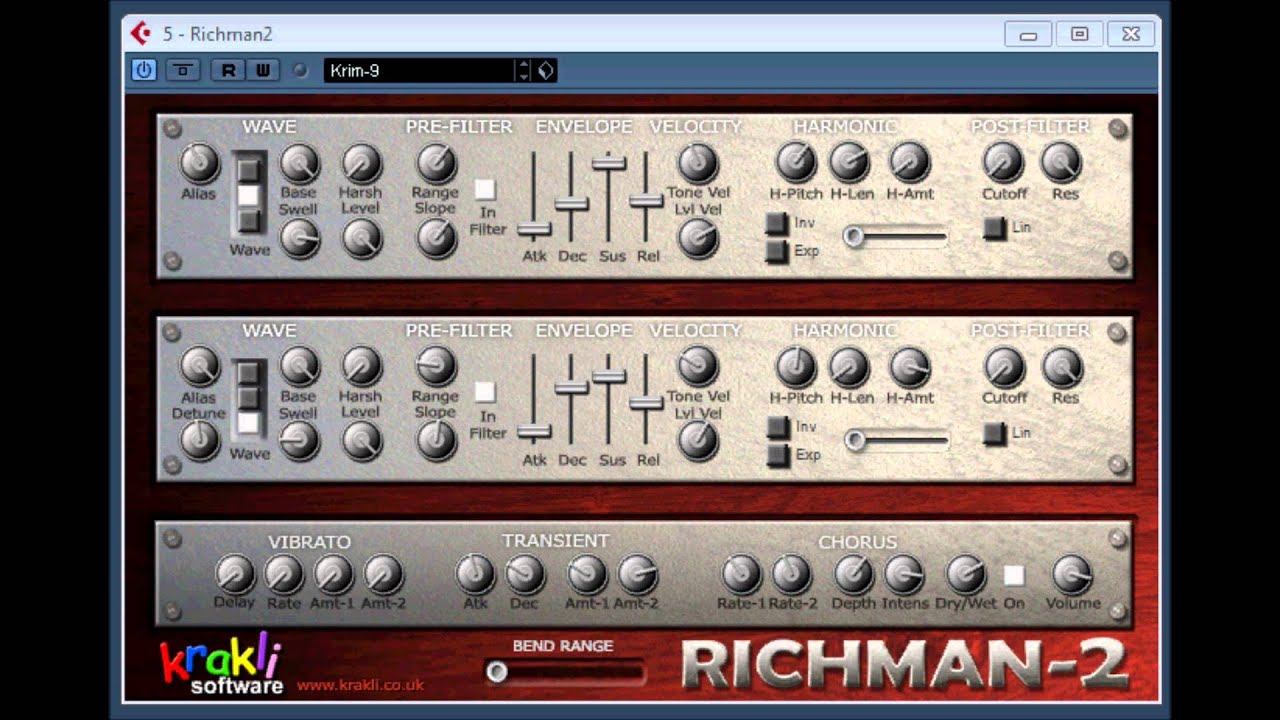Click the Transient Atk knob
This screenshot has width=1280, height=720.
[x=475, y=575]
